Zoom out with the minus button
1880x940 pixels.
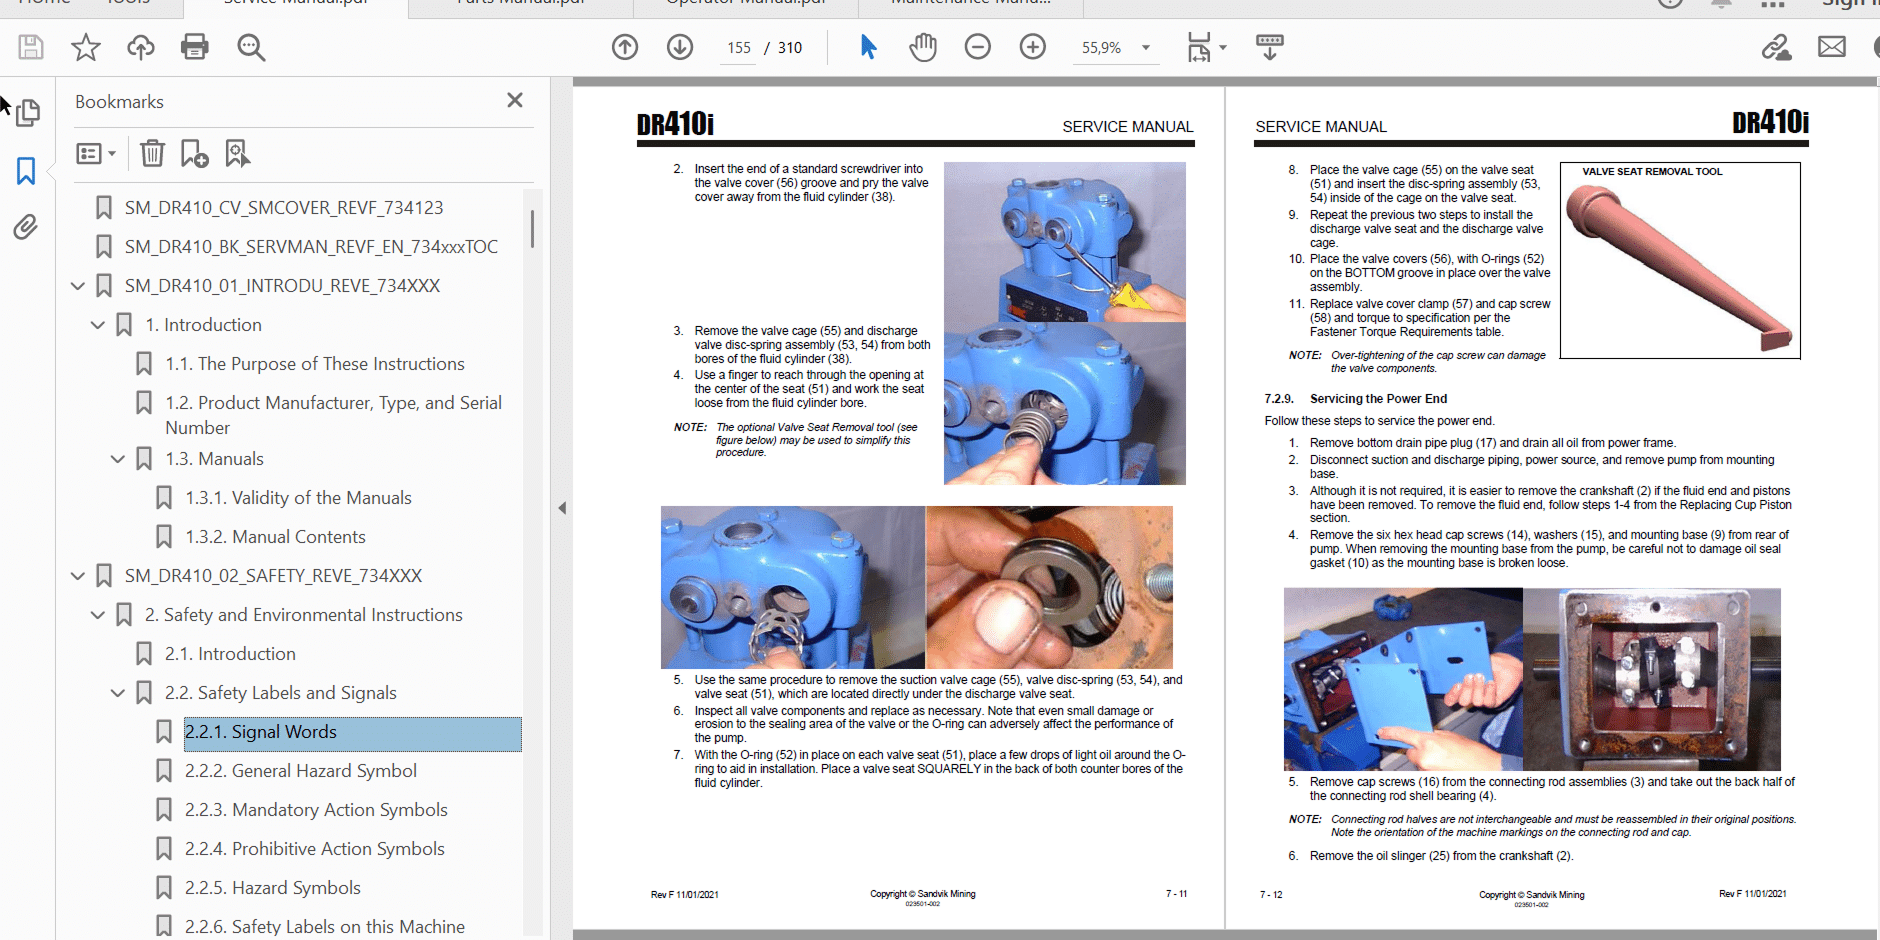[x=978, y=47]
